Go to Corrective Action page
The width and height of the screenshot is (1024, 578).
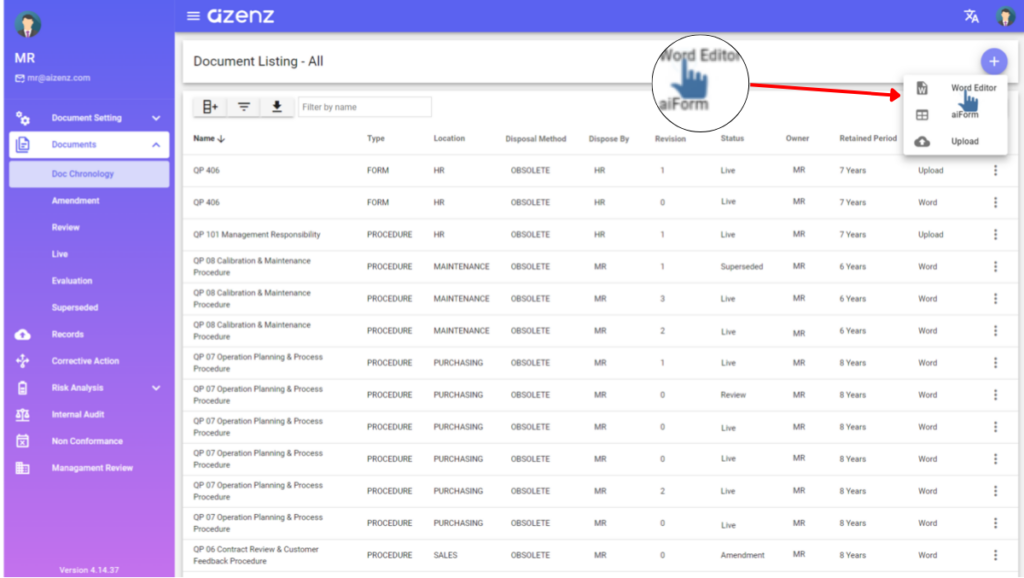(85, 361)
